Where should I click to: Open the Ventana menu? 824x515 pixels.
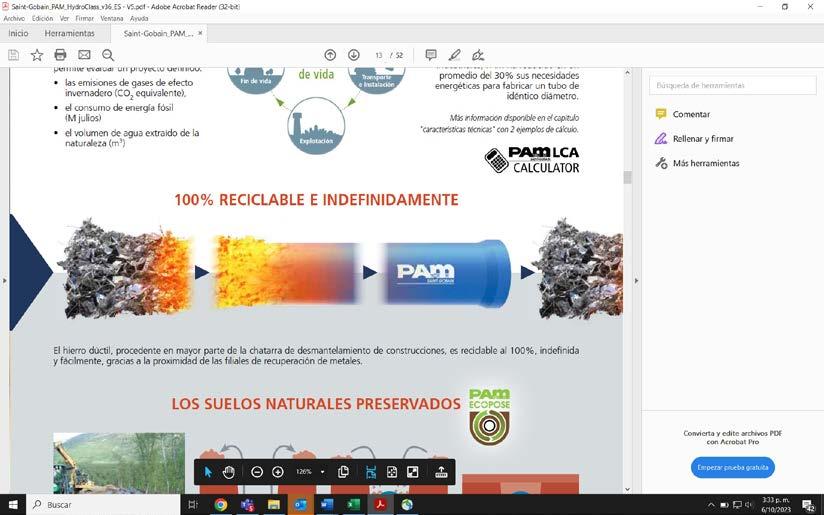111,18
